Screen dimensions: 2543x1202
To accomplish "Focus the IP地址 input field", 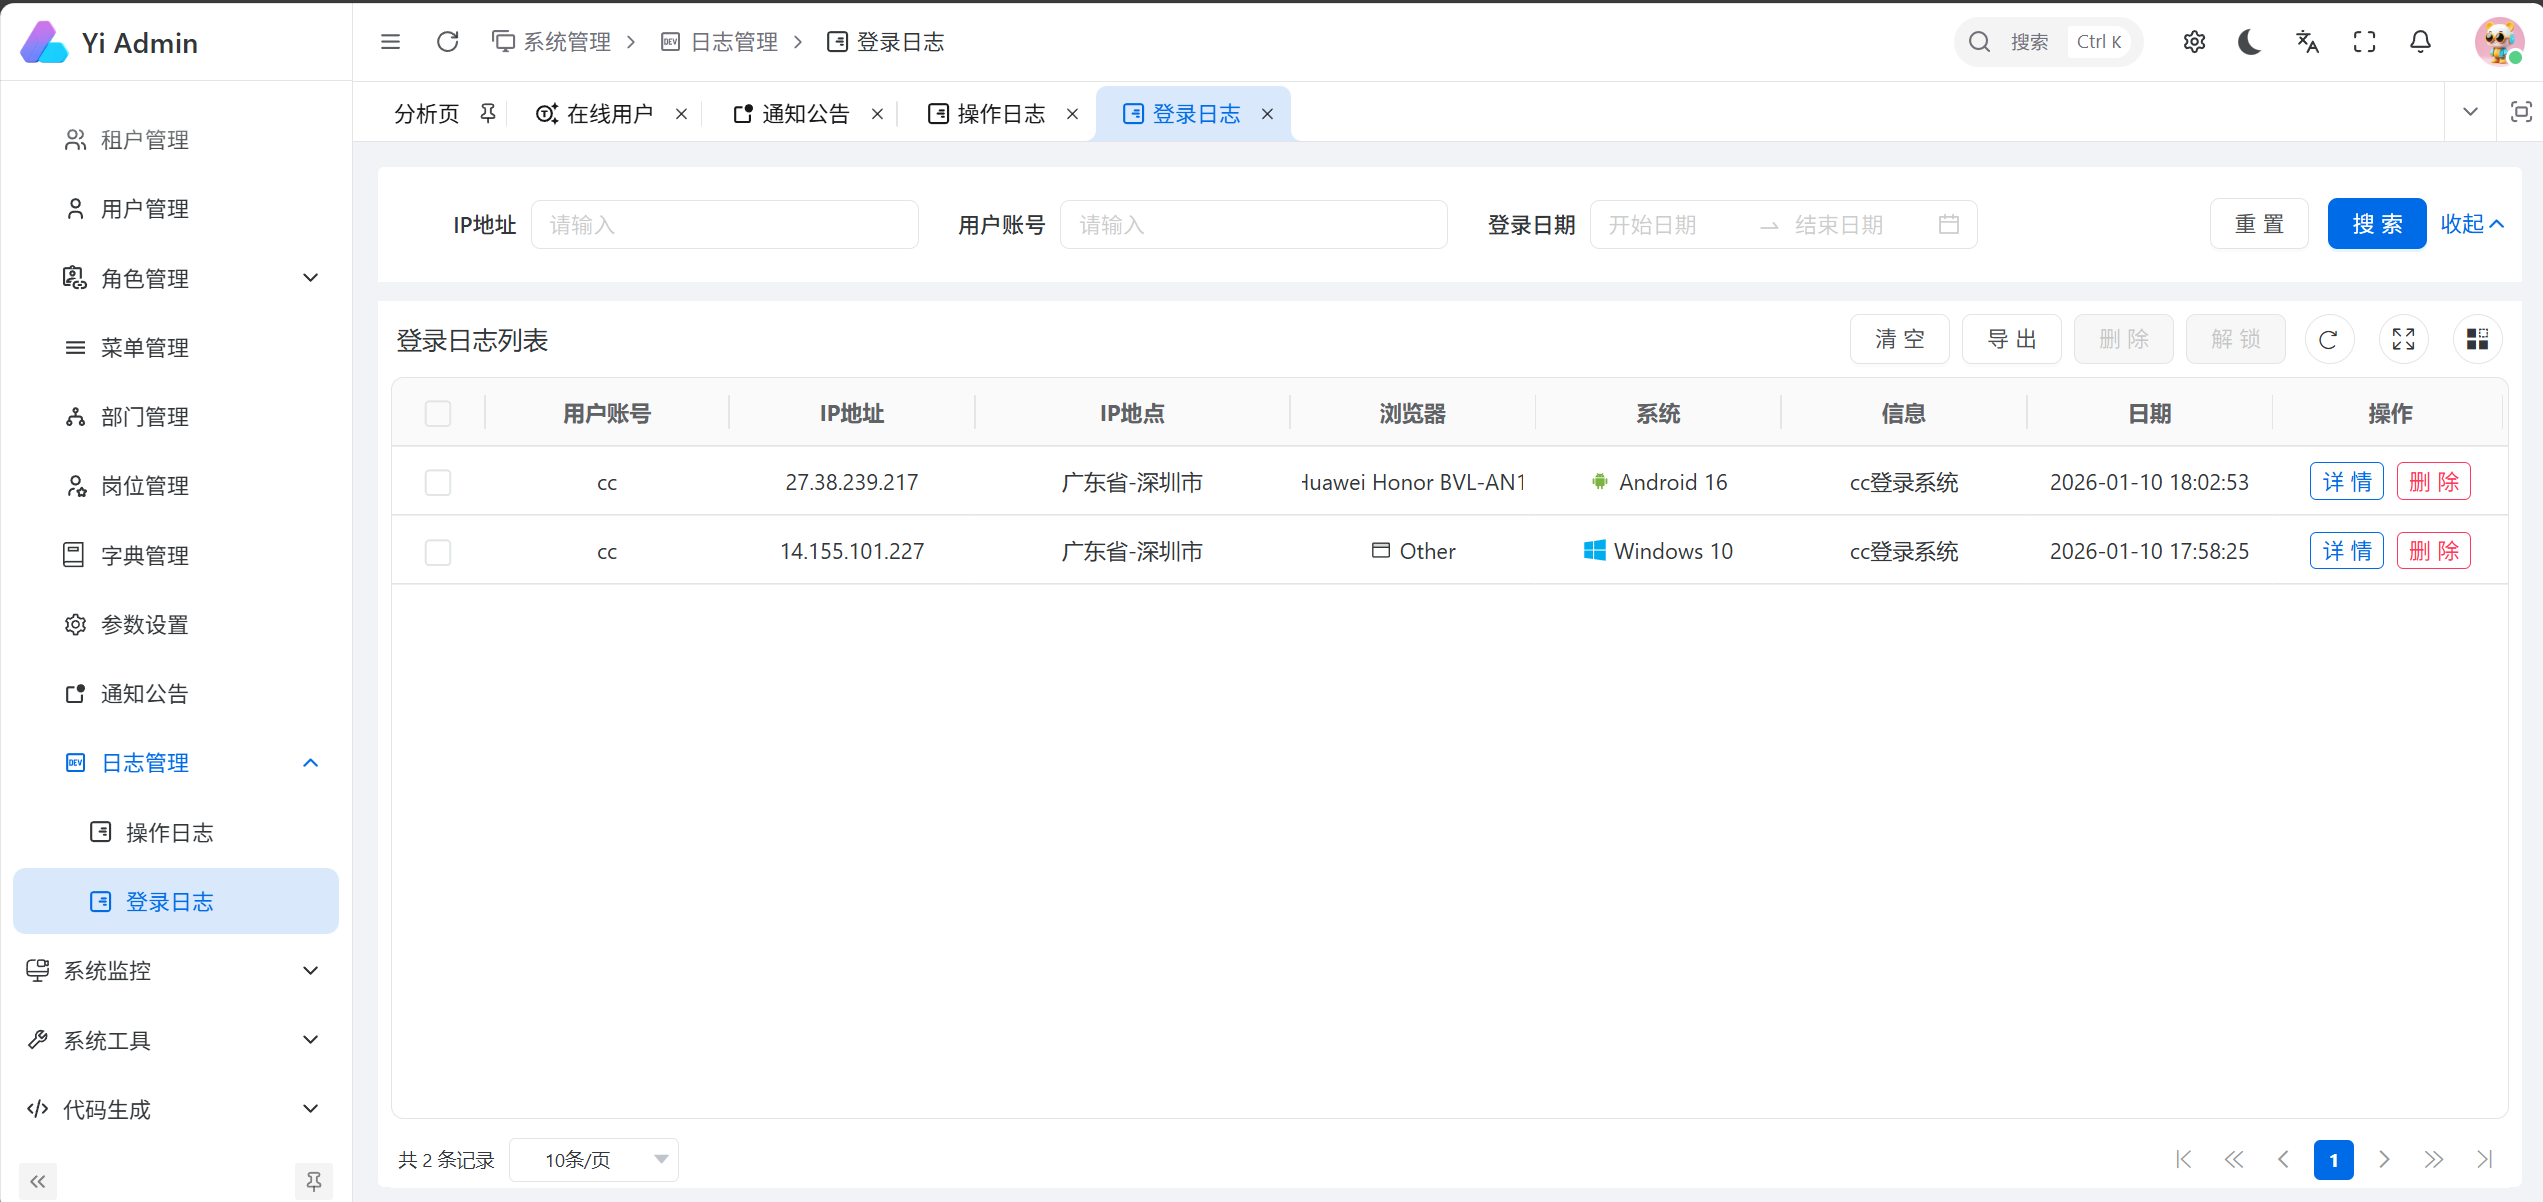I will [x=724, y=225].
